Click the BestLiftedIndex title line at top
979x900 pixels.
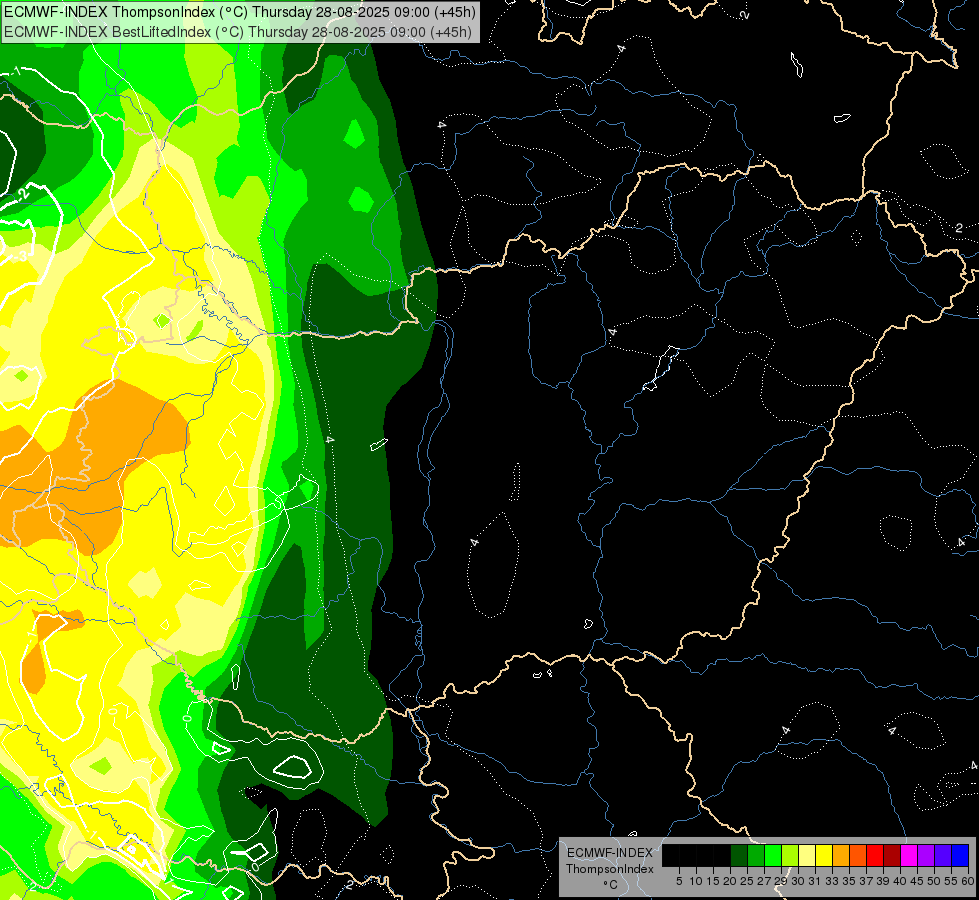pyautogui.click(x=238, y=32)
